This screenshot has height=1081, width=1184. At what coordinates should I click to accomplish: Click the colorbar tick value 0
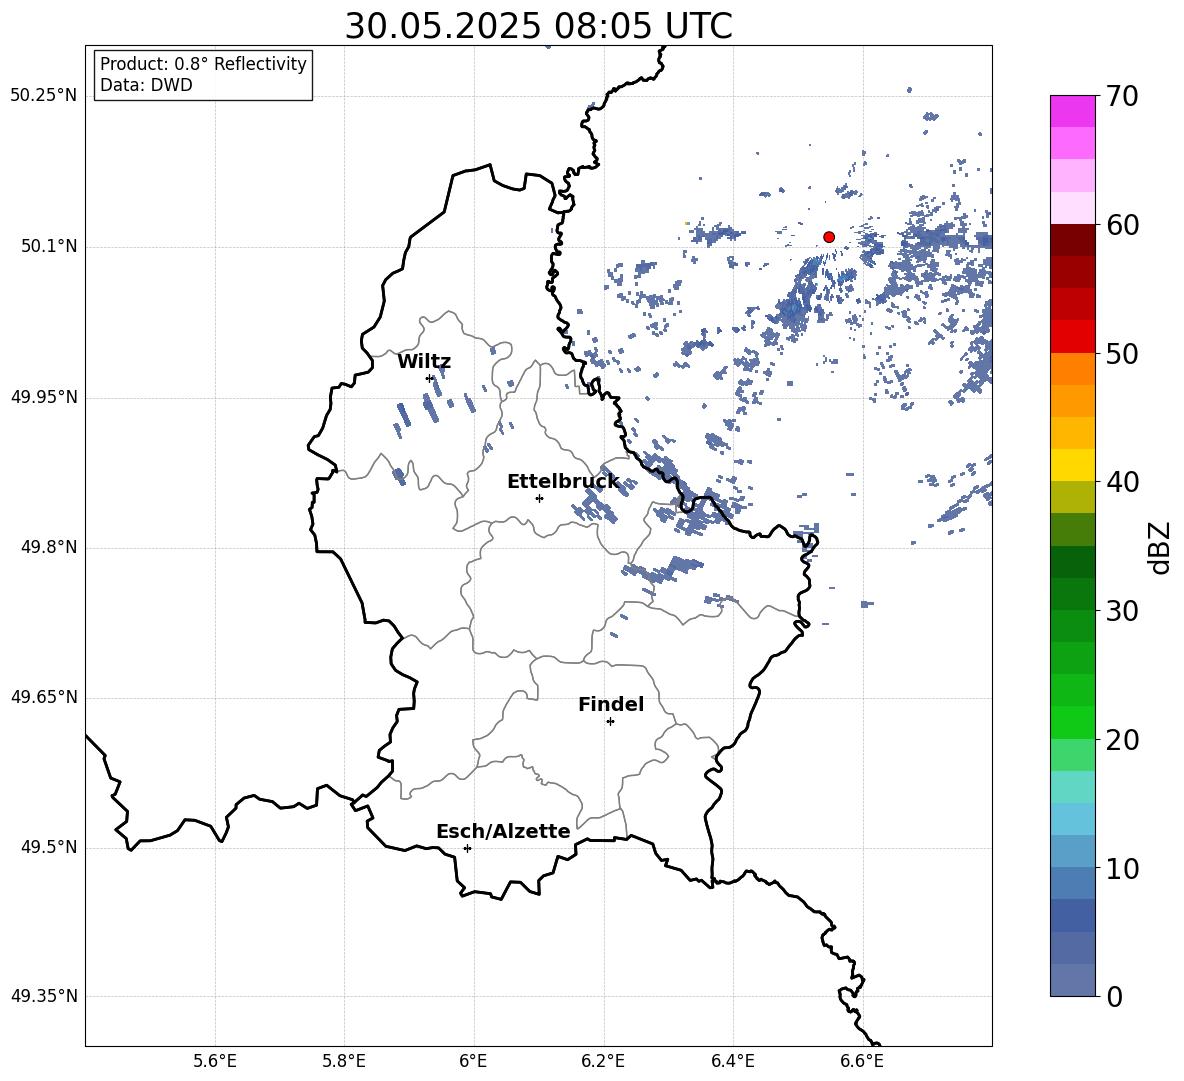(x=1115, y=997)
